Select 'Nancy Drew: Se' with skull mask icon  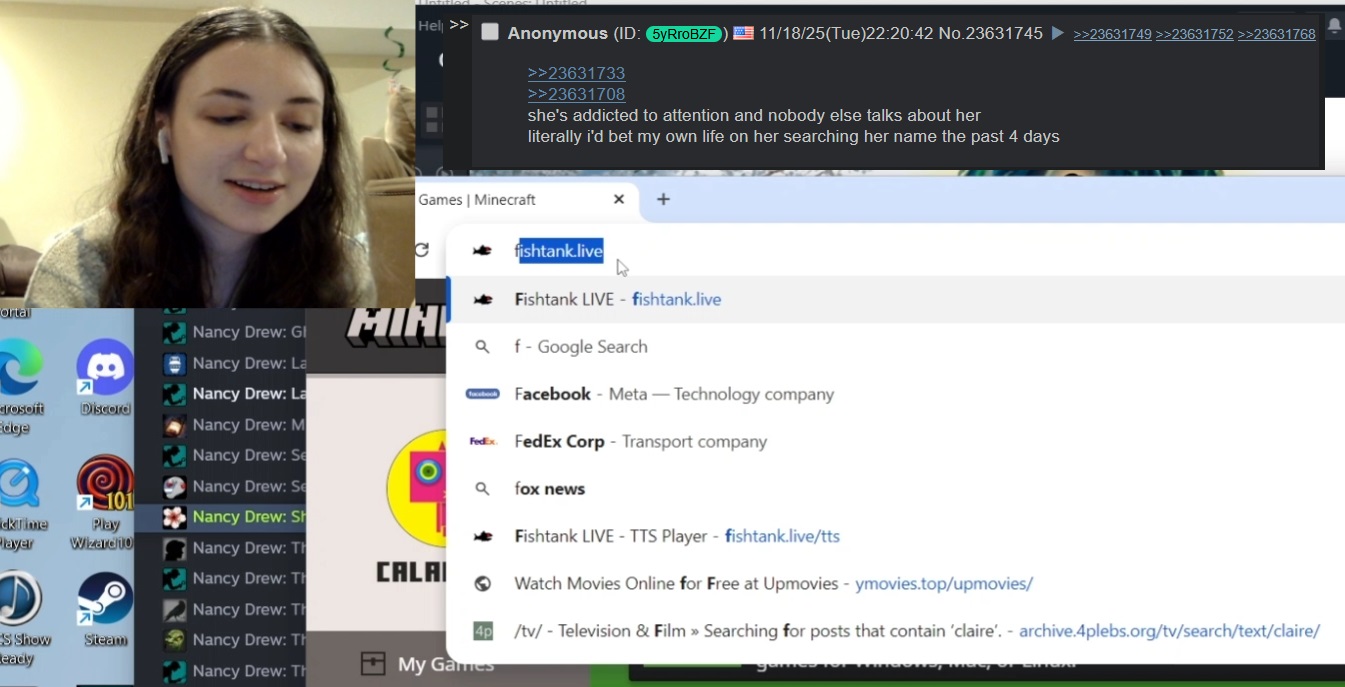tap(235, 486)
